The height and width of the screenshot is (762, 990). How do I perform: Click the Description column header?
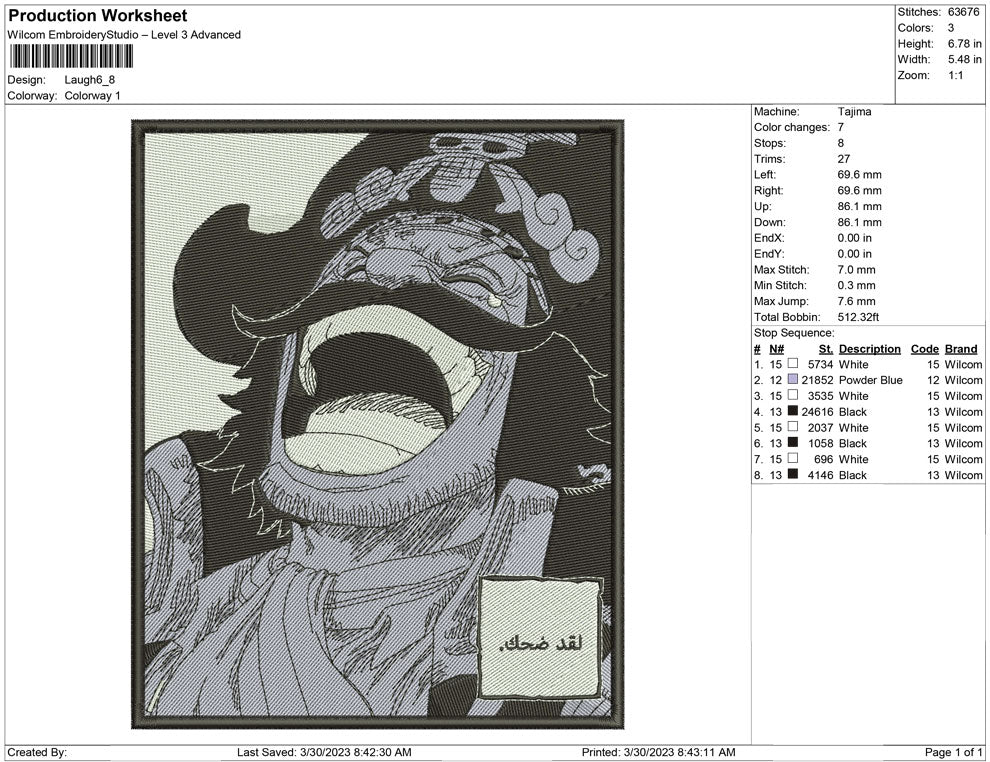click(x=869, y=349)
